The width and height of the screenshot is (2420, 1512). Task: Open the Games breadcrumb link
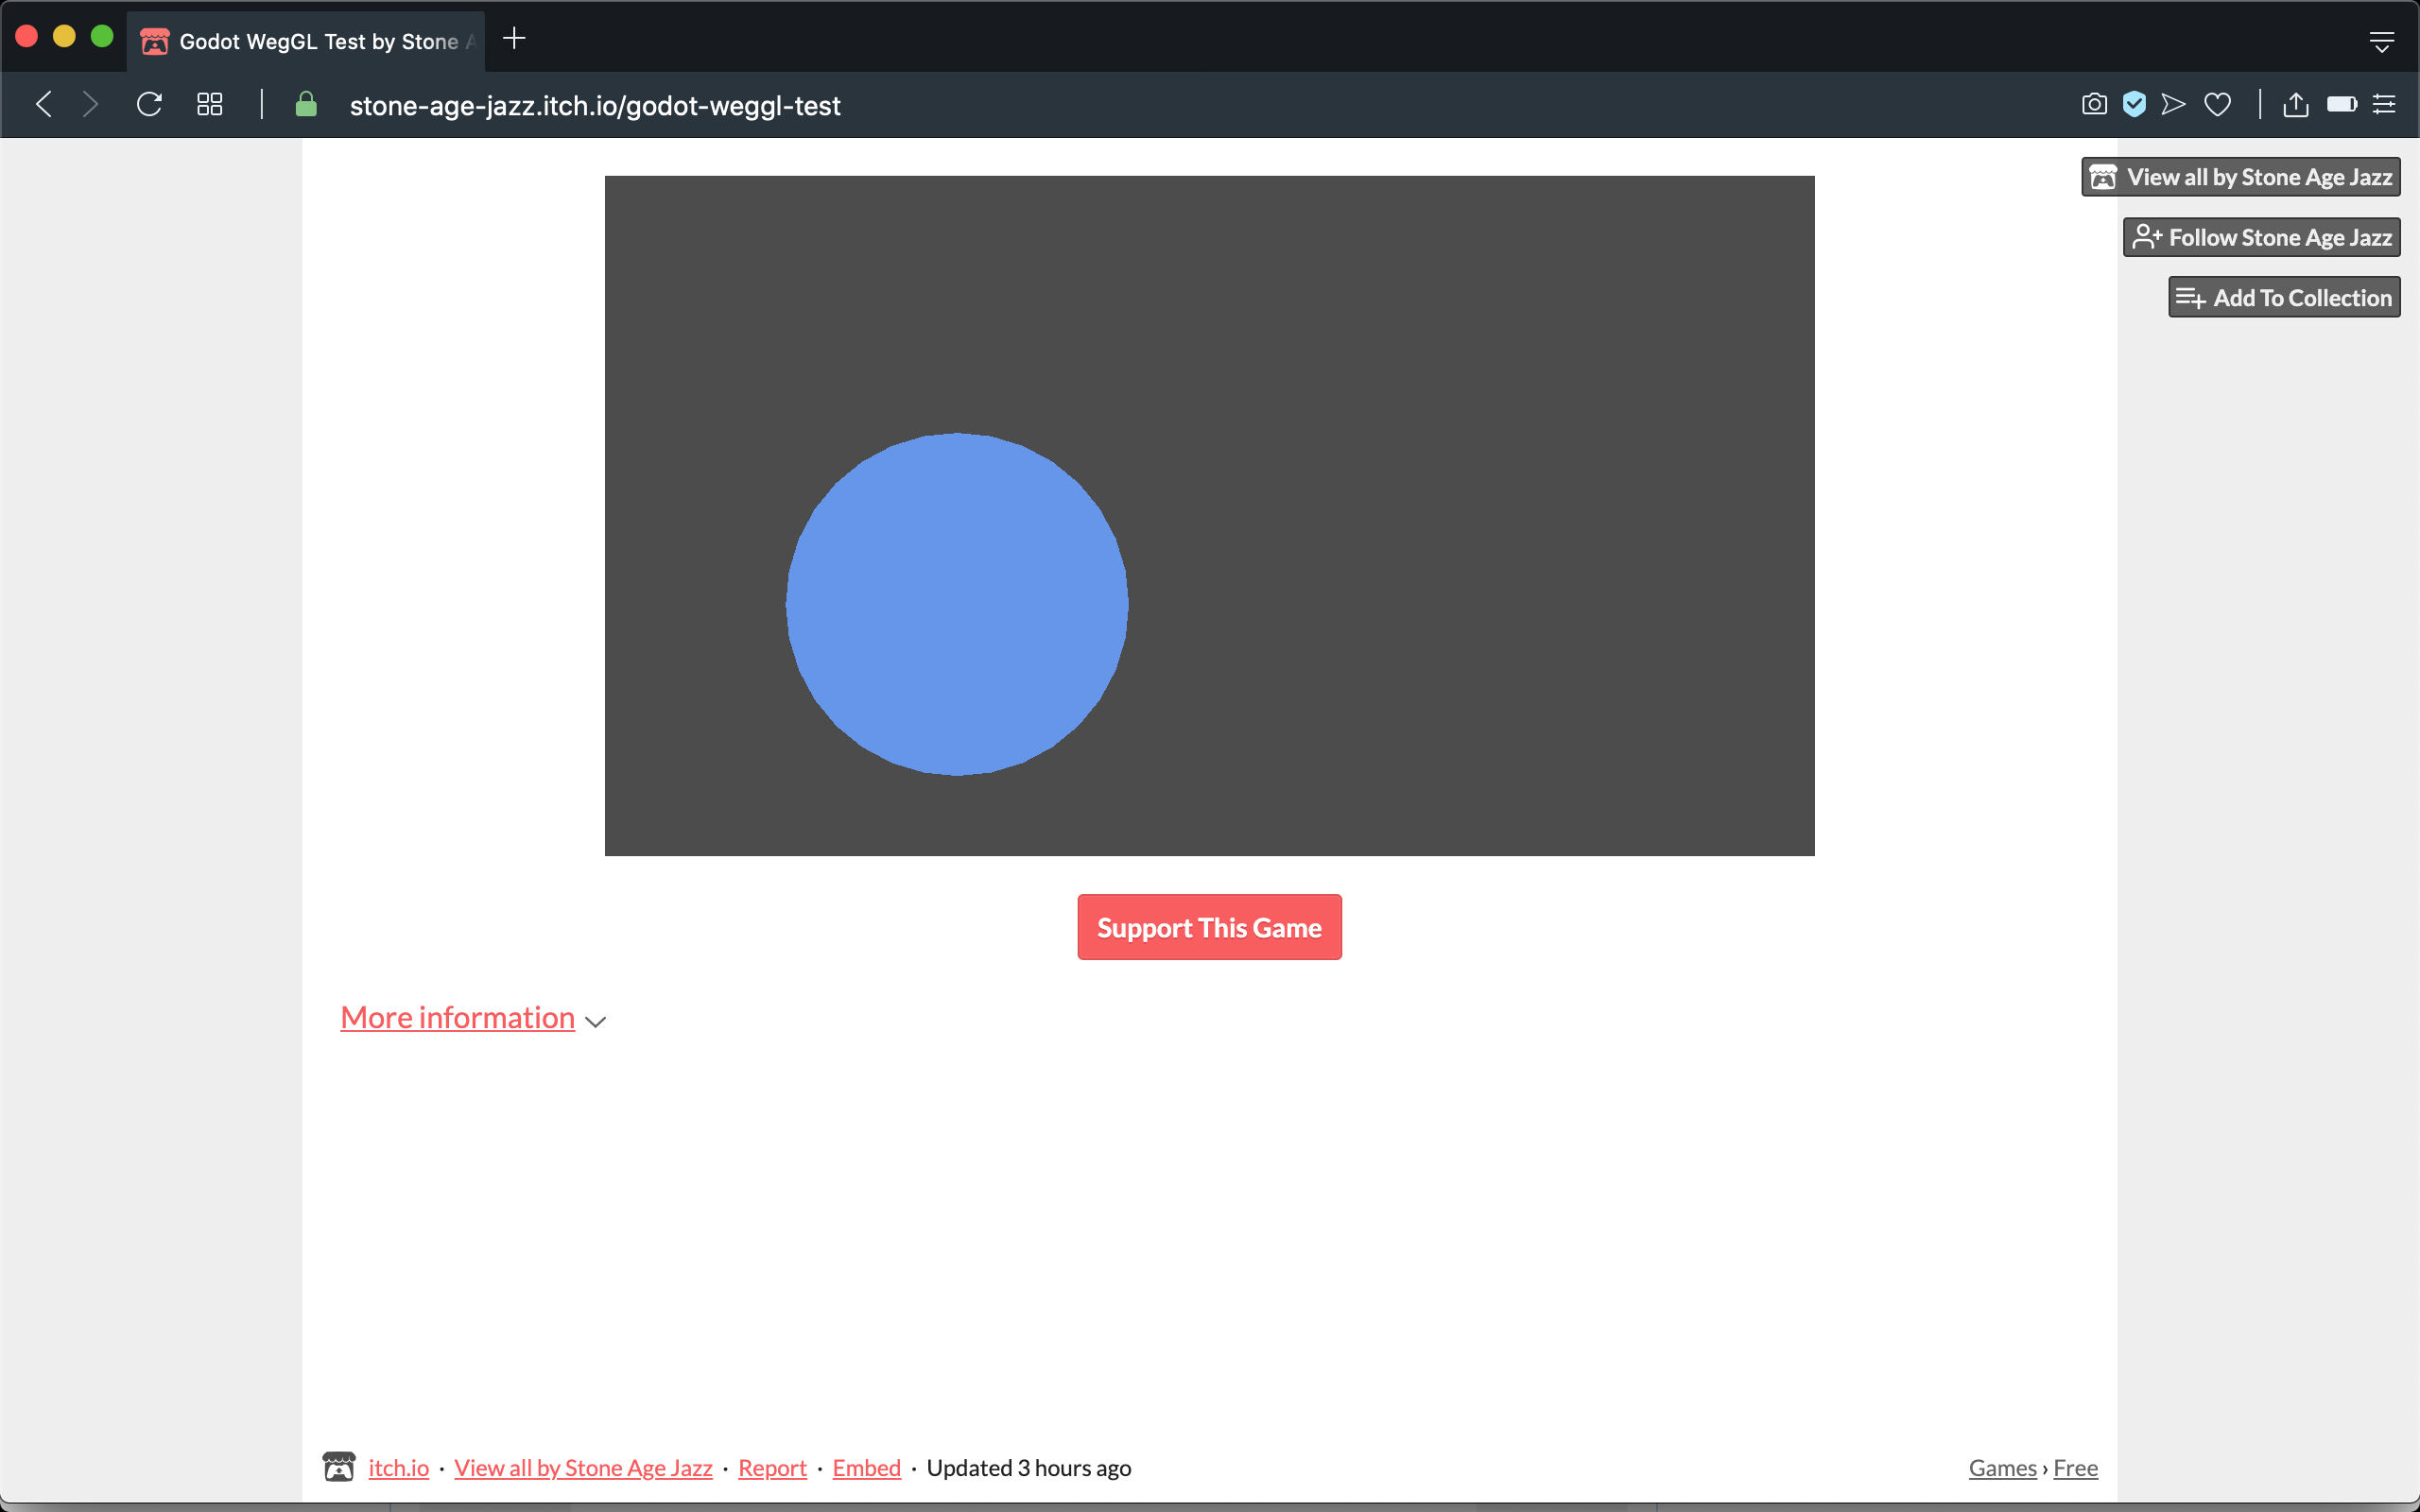click(2002, 1467)
